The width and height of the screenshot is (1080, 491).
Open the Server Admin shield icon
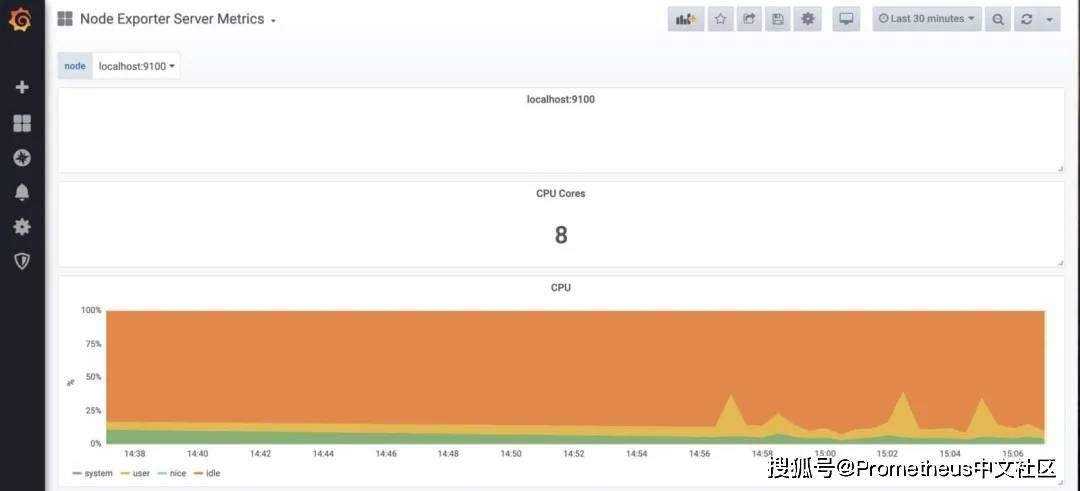click(22, 261)
